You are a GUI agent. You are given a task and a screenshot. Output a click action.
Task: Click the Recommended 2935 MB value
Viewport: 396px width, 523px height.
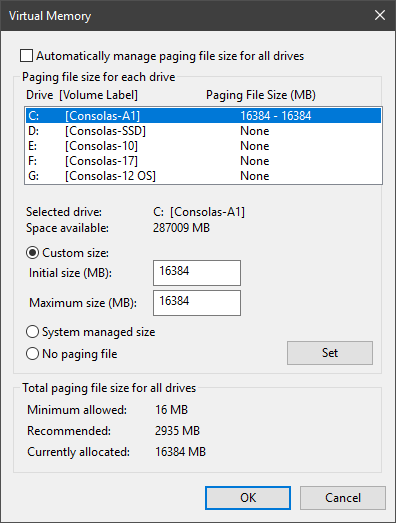pos(177,431)
